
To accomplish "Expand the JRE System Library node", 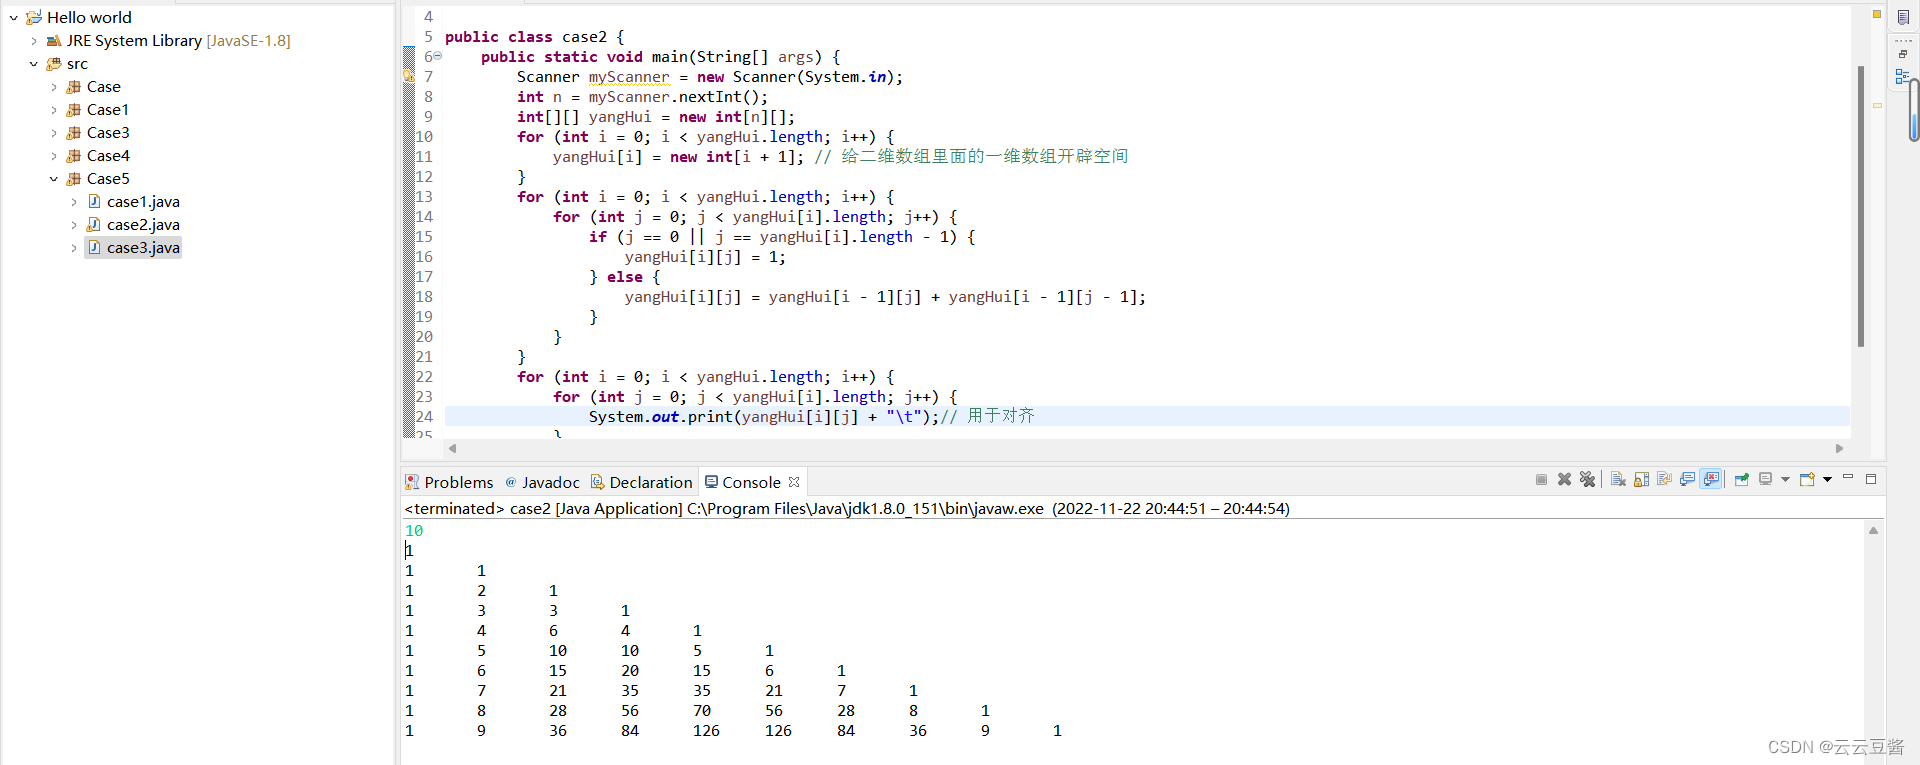I will pyautogui.click(x=34, y=41).
